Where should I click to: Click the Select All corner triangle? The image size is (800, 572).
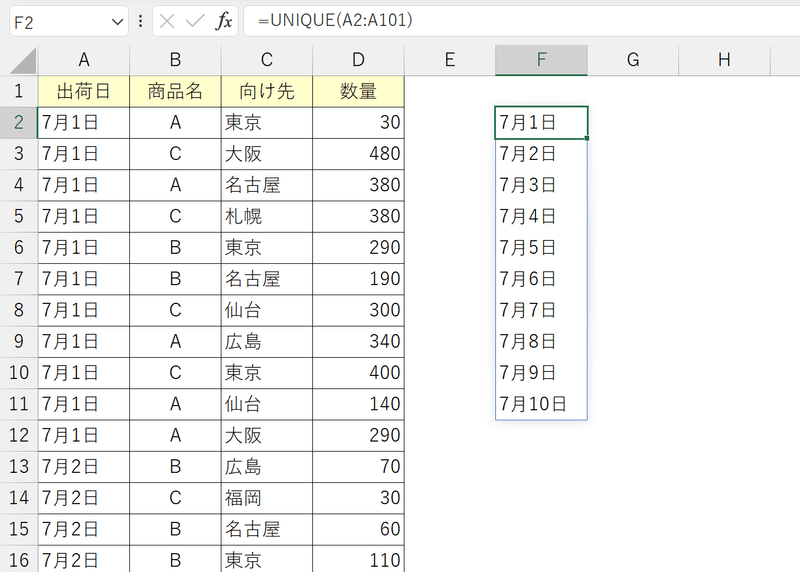[22, 61]
